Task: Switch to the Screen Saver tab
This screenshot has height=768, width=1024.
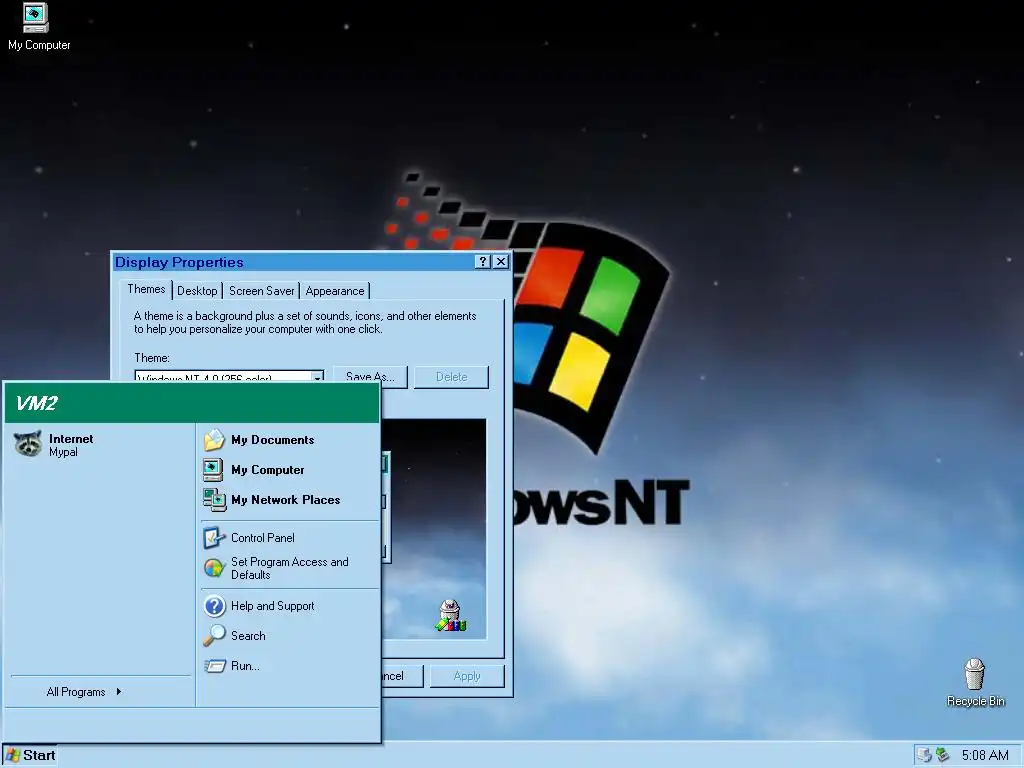Action: [261, 291]
